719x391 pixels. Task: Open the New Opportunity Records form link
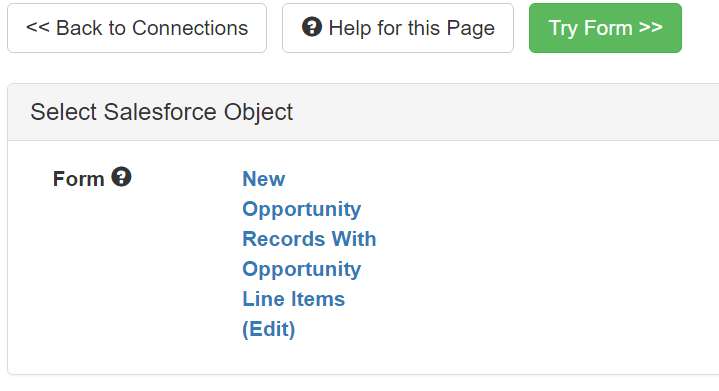click(x=309, y=254)
